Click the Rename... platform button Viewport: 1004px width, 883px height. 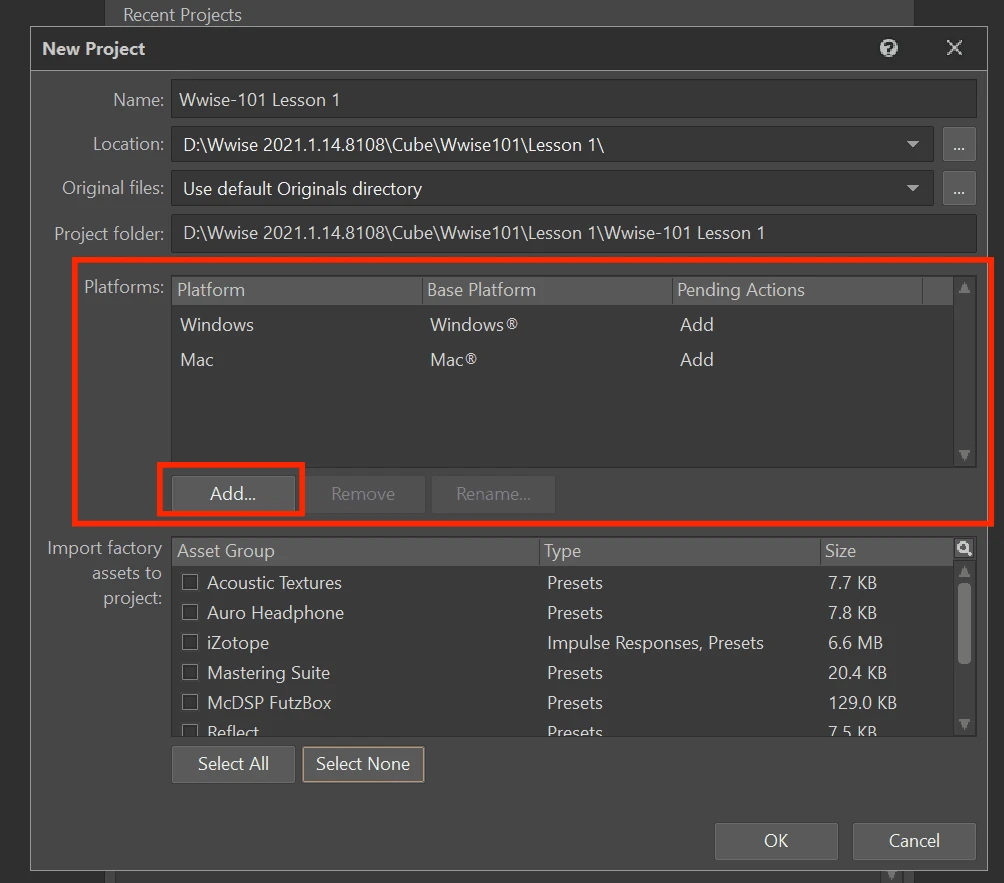[493, 494]
